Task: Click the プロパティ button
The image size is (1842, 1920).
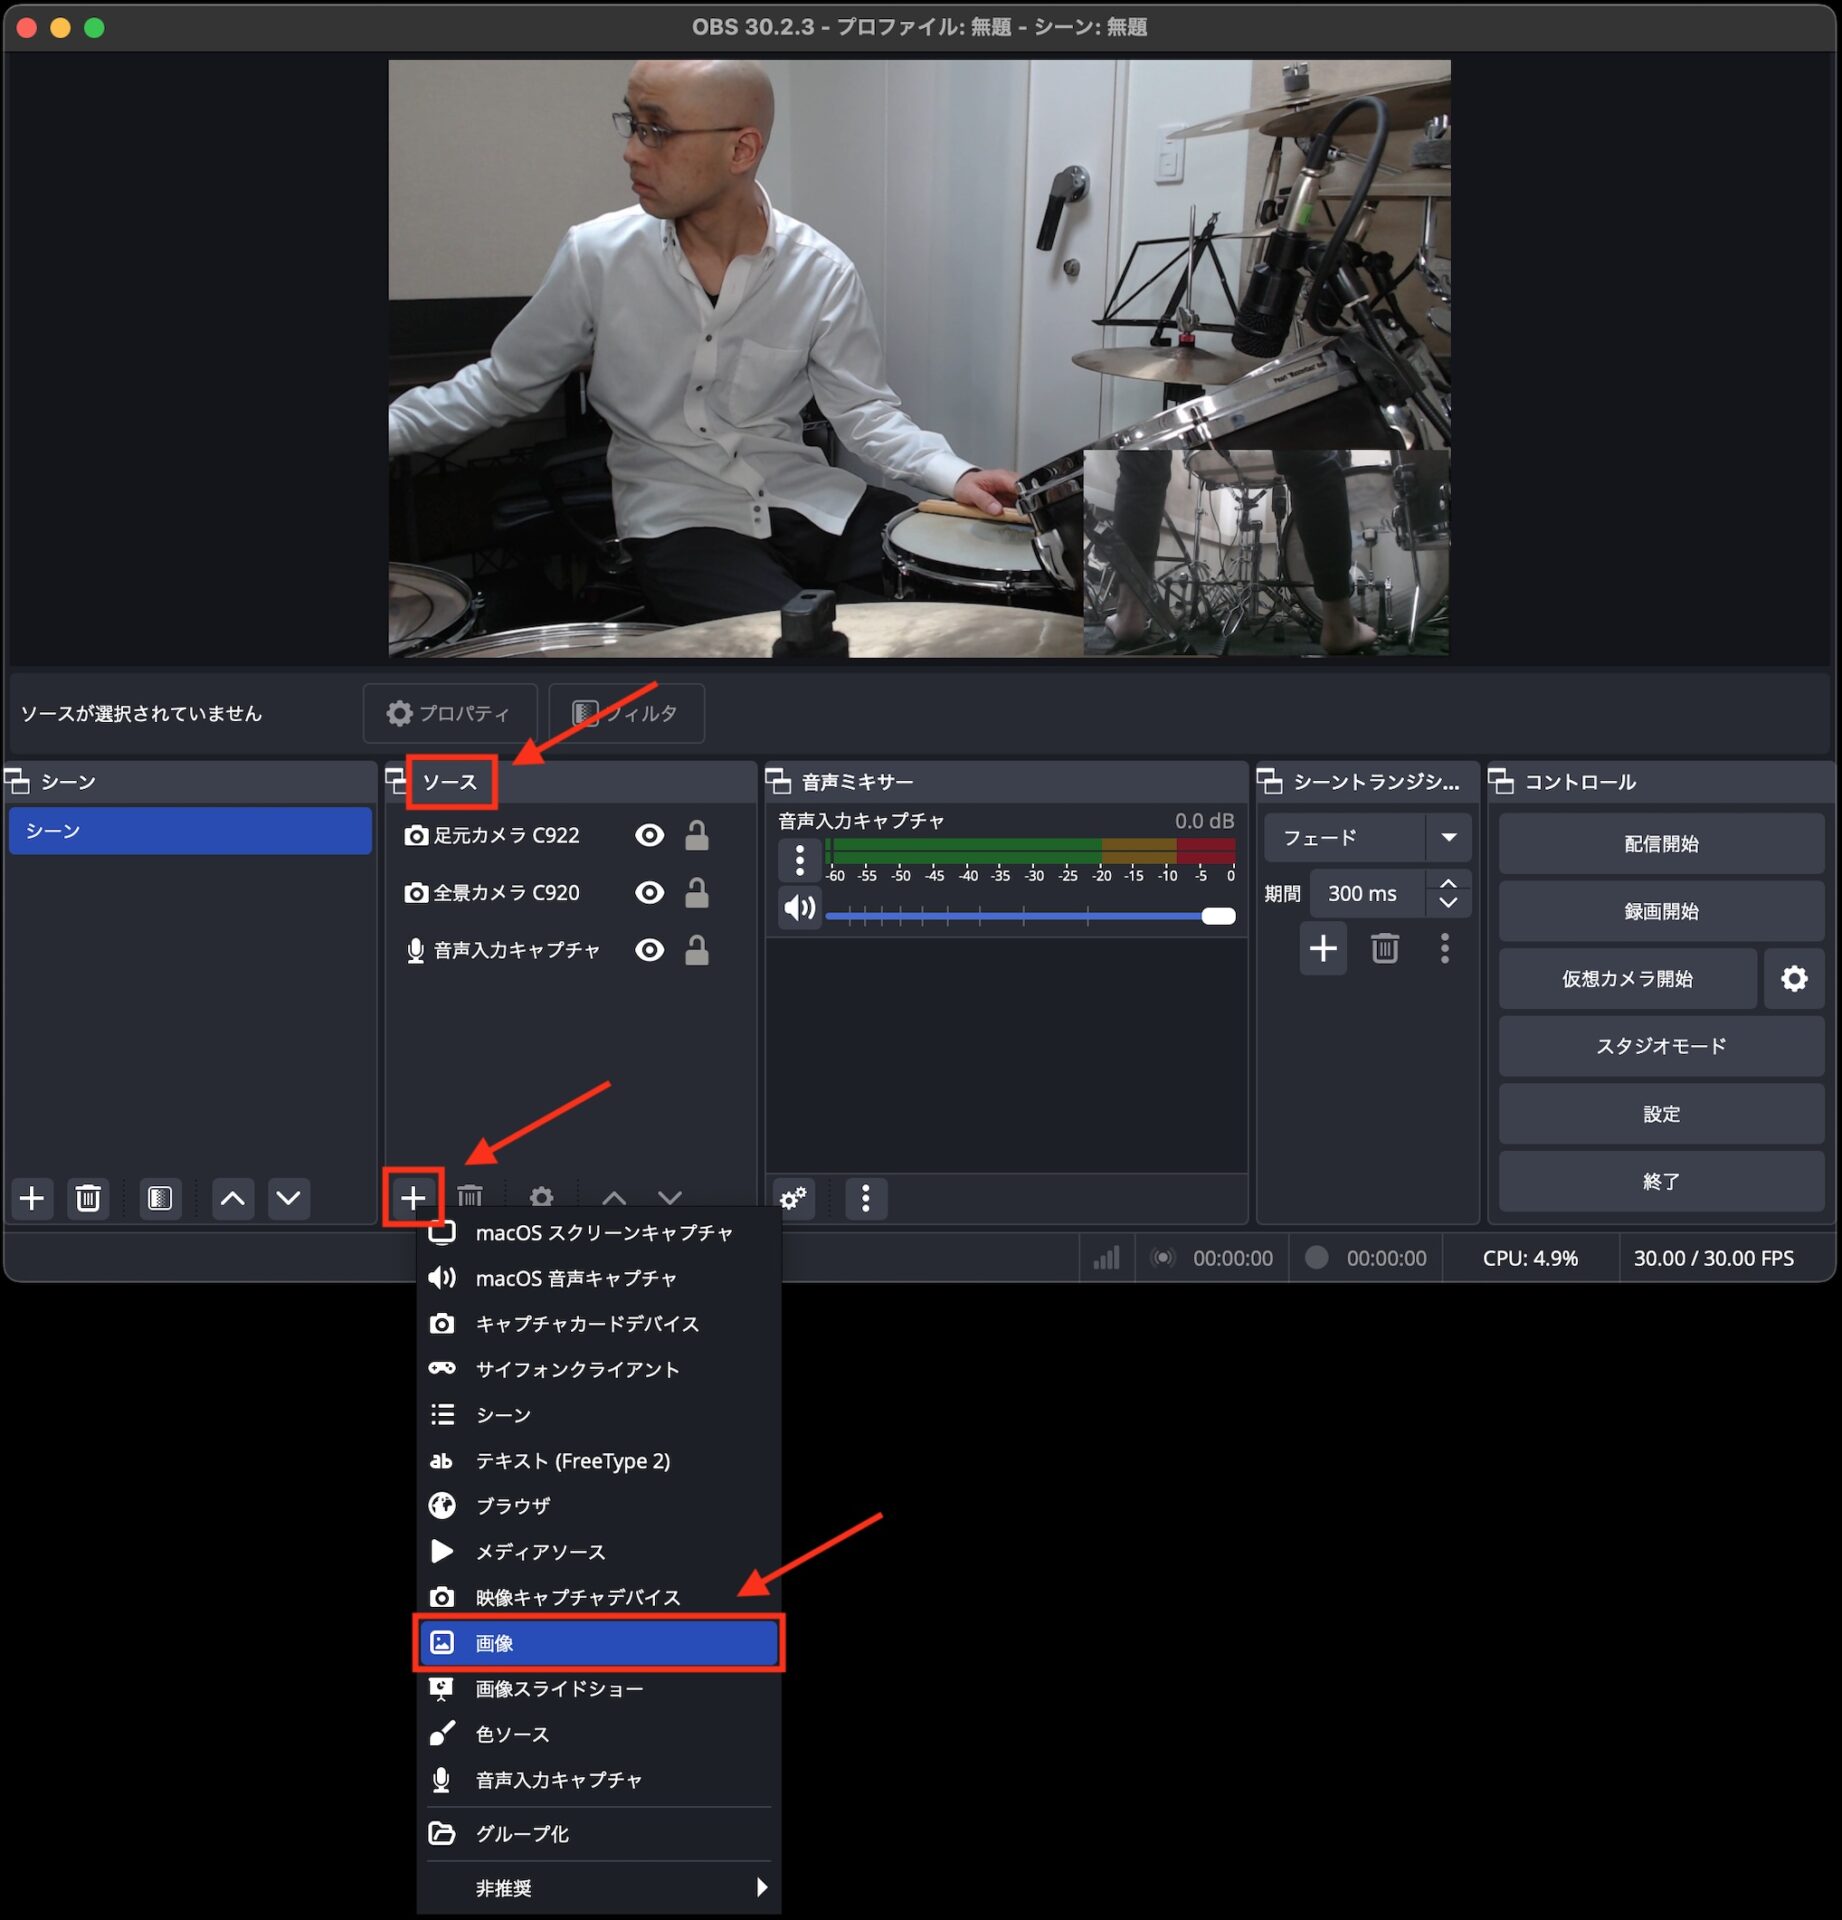Action: coord(450,713)
